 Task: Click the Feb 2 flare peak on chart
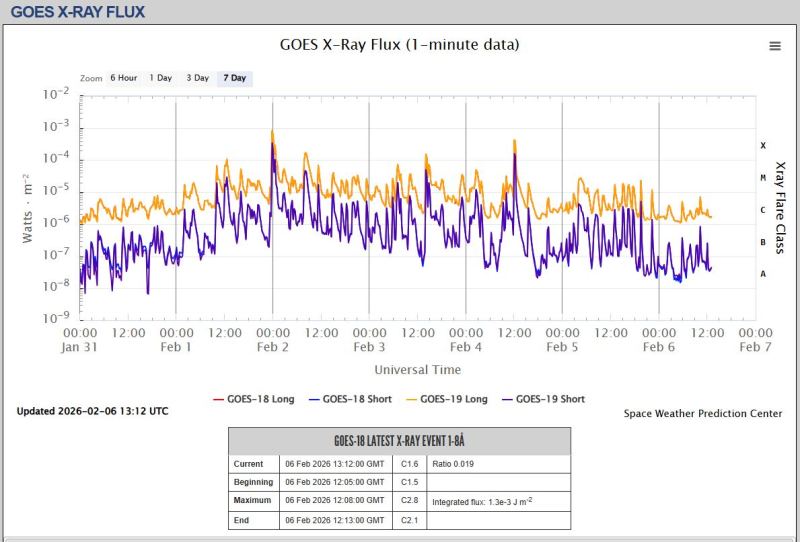272,132
